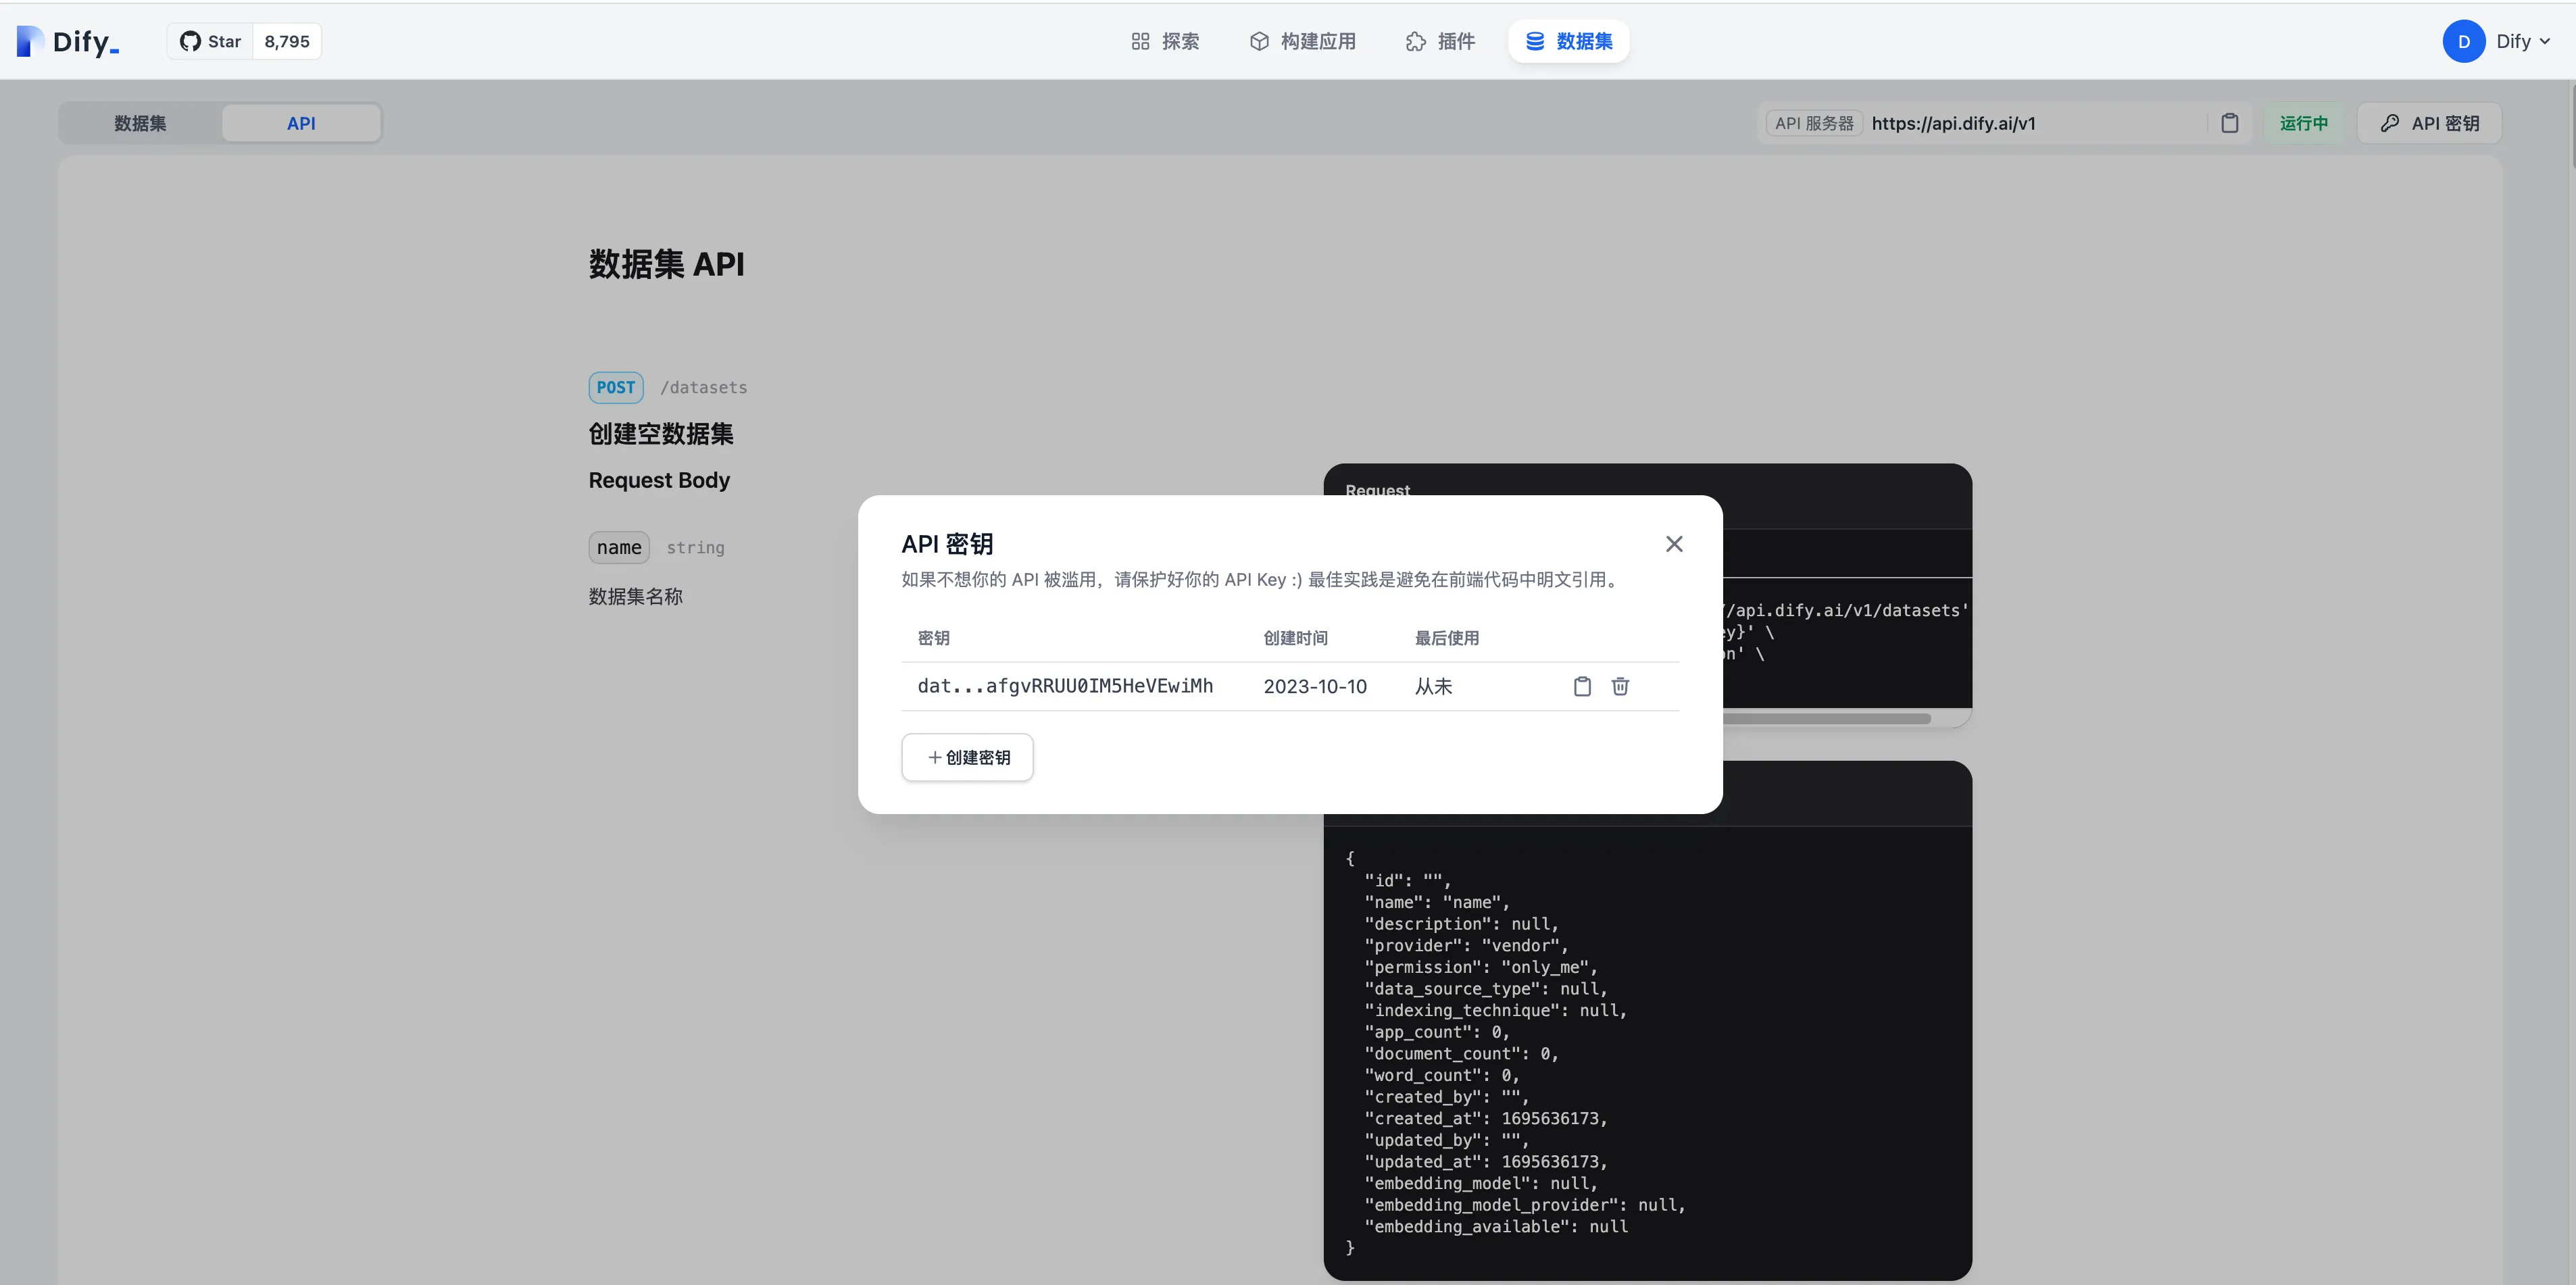Click the masked key text dat...afgvRRUU0IM5HeVEwiMh
The width and height of the screenshot is (2576, 1285).
(x=1065, y=686)
